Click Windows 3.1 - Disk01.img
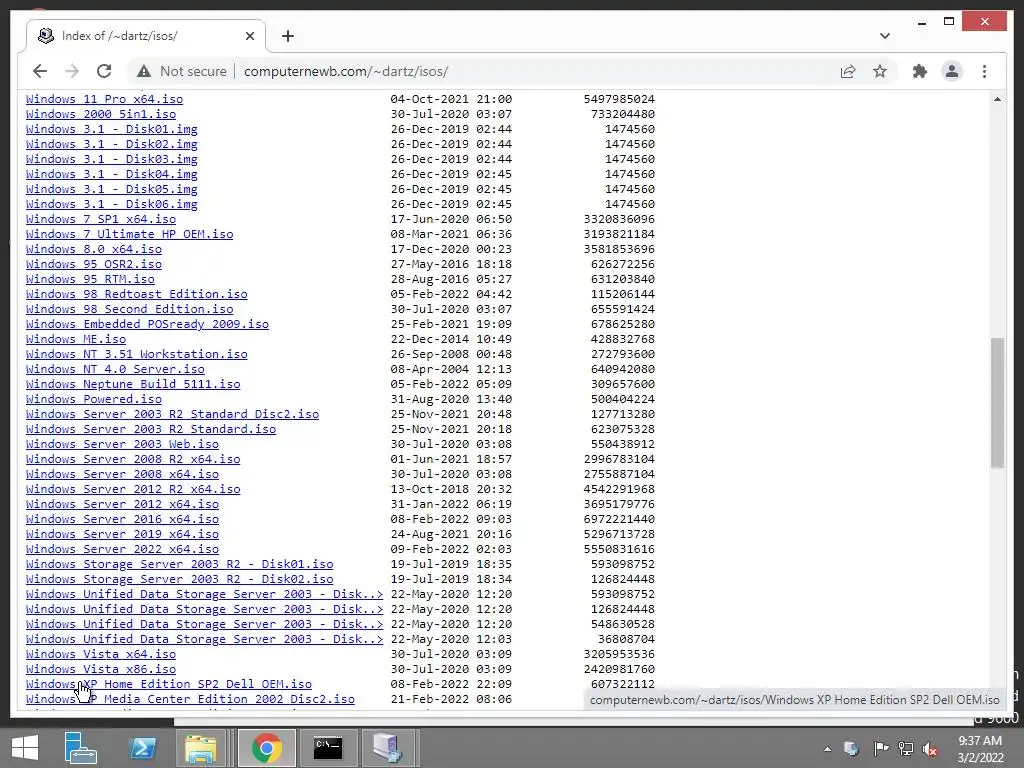The image size is (1024, 768). (x=112, y=129)
